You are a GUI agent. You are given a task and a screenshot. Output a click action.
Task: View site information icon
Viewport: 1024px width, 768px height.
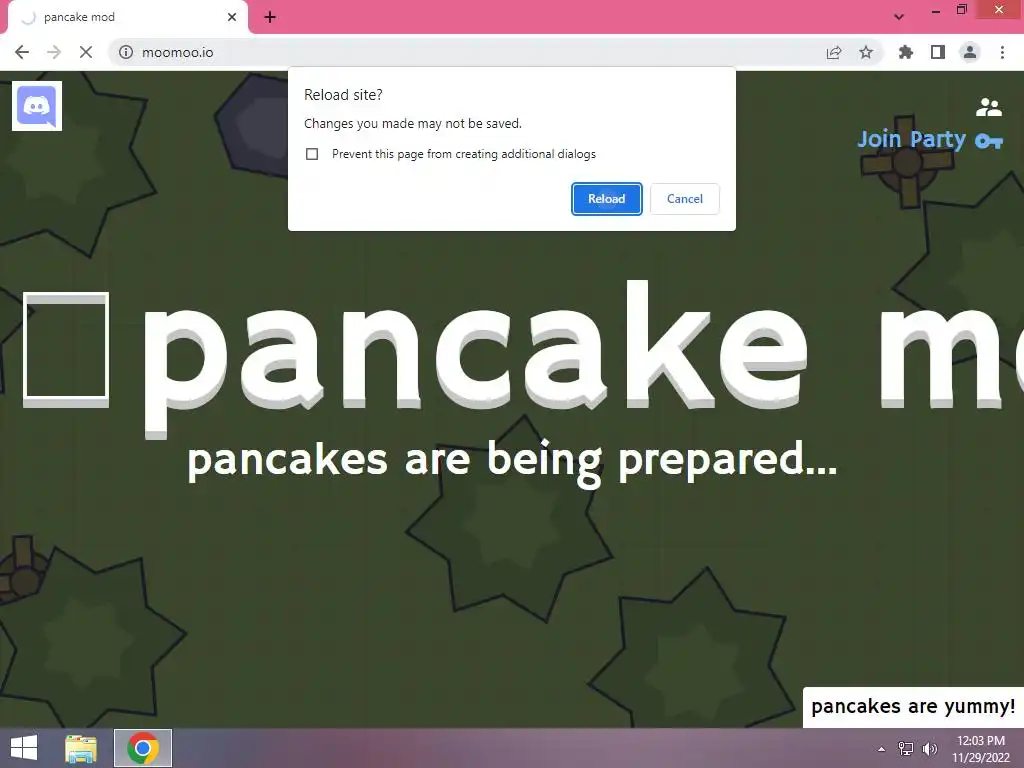pos(126,52)
